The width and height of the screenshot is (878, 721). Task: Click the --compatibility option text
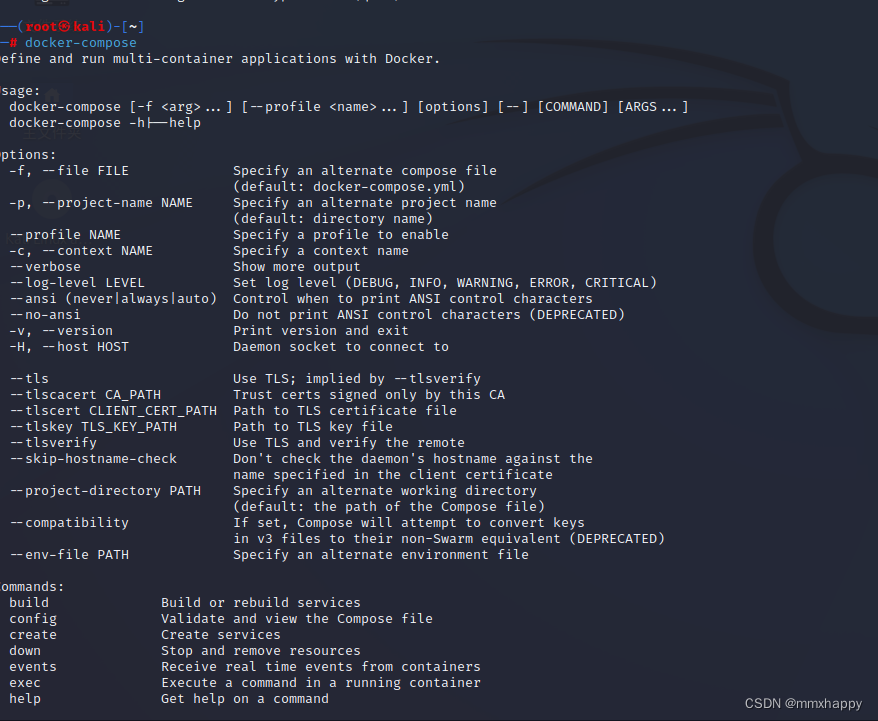(69, 523)
